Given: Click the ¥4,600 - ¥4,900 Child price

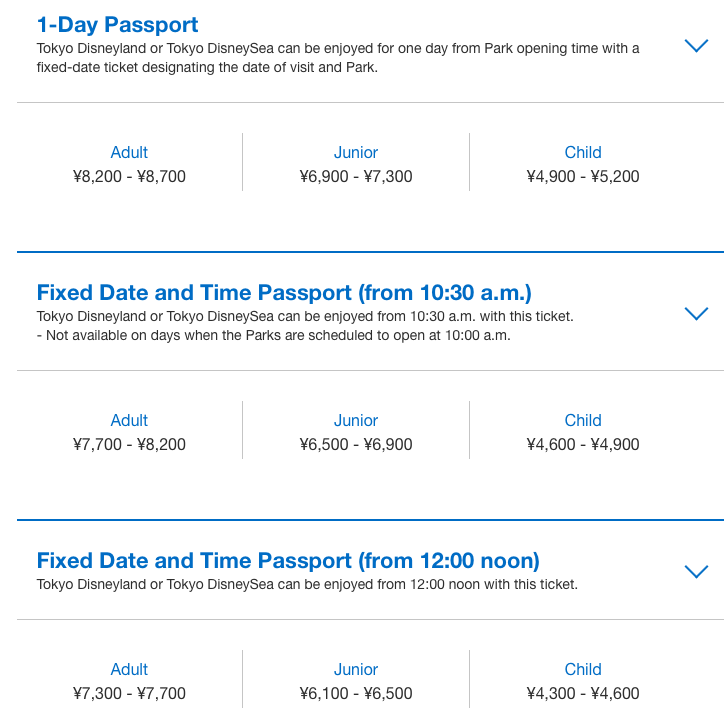Looking at the screenshot, I should pyautogui.click(x=583, y=445).
